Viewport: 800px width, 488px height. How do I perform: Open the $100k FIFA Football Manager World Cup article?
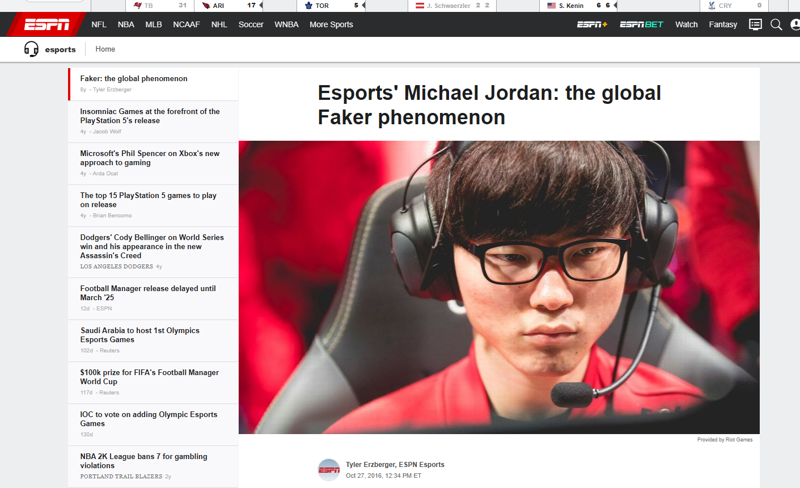[149, 377]
